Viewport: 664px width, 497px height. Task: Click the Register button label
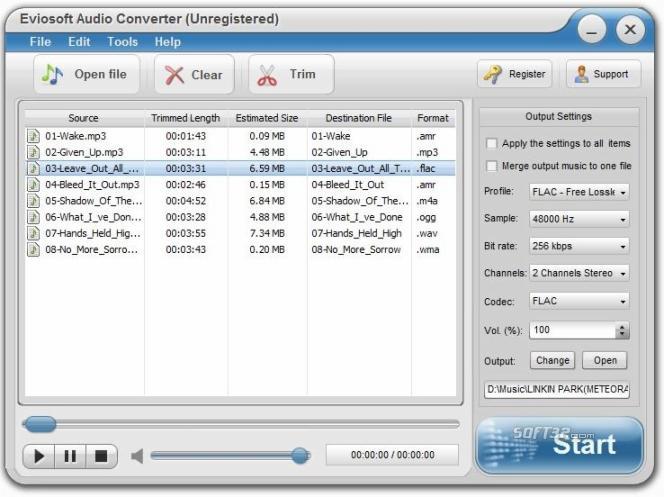[x=527, y=74]
